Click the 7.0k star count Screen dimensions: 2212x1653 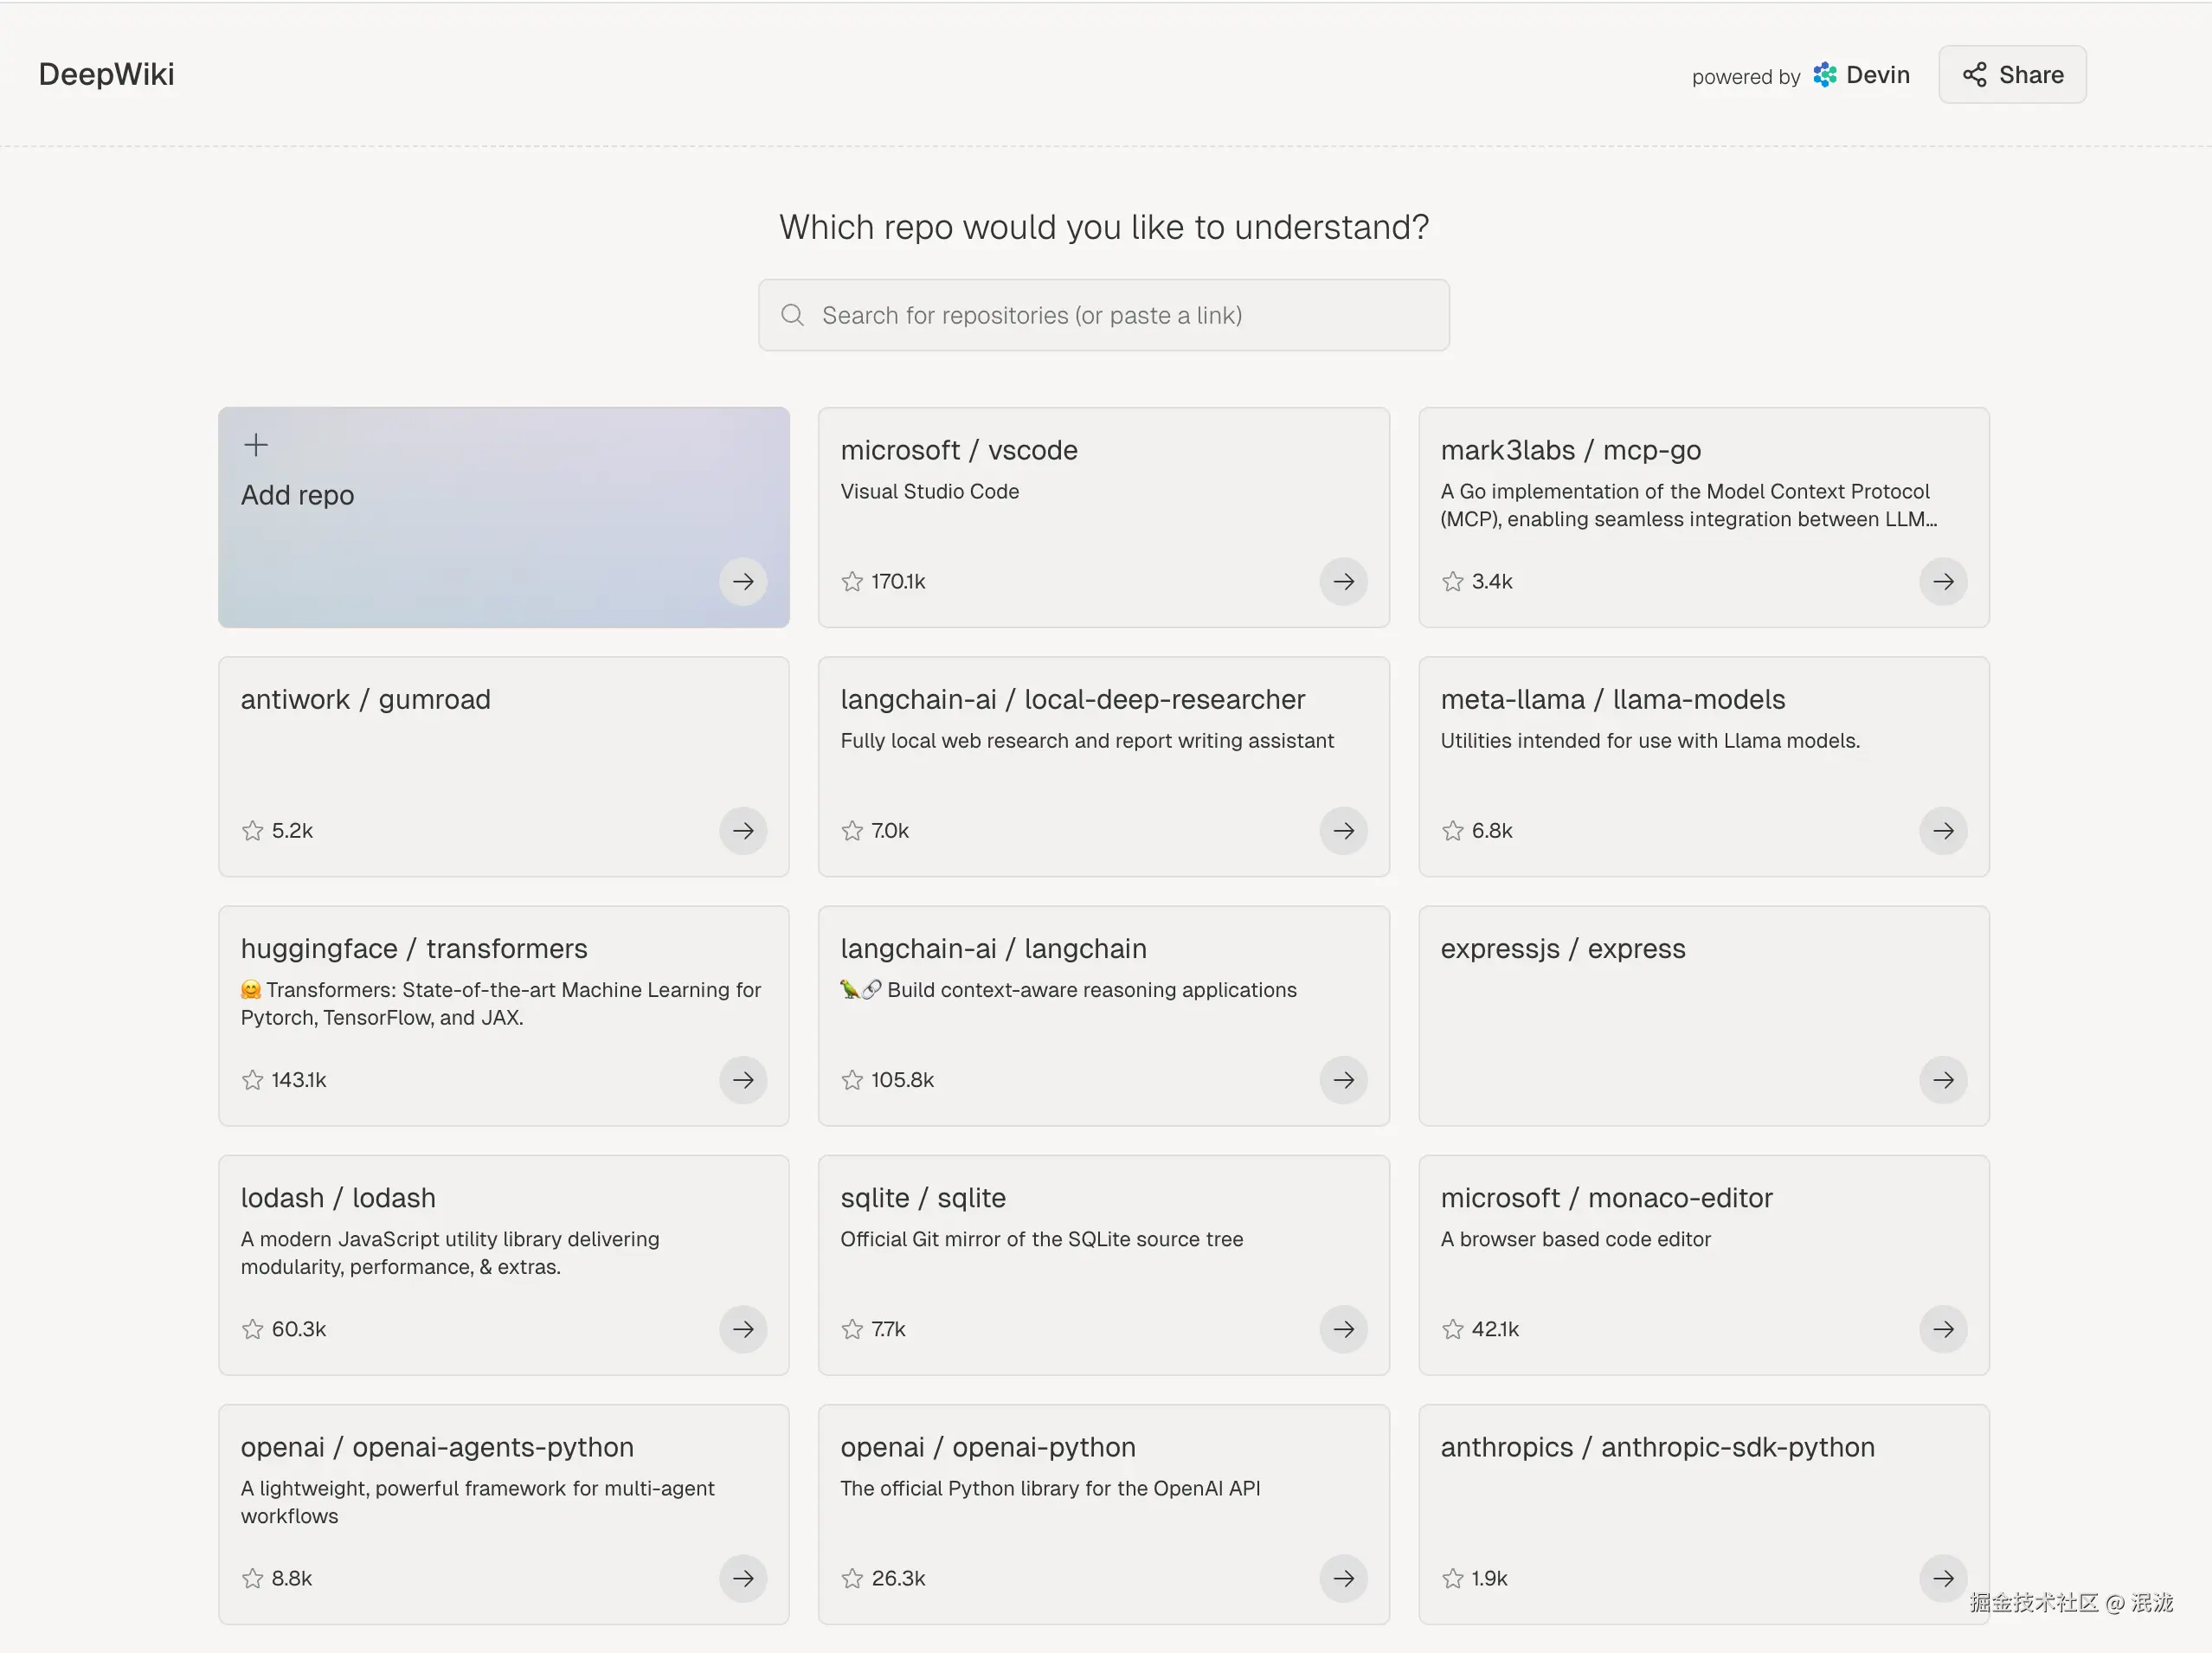pos(889,830)
